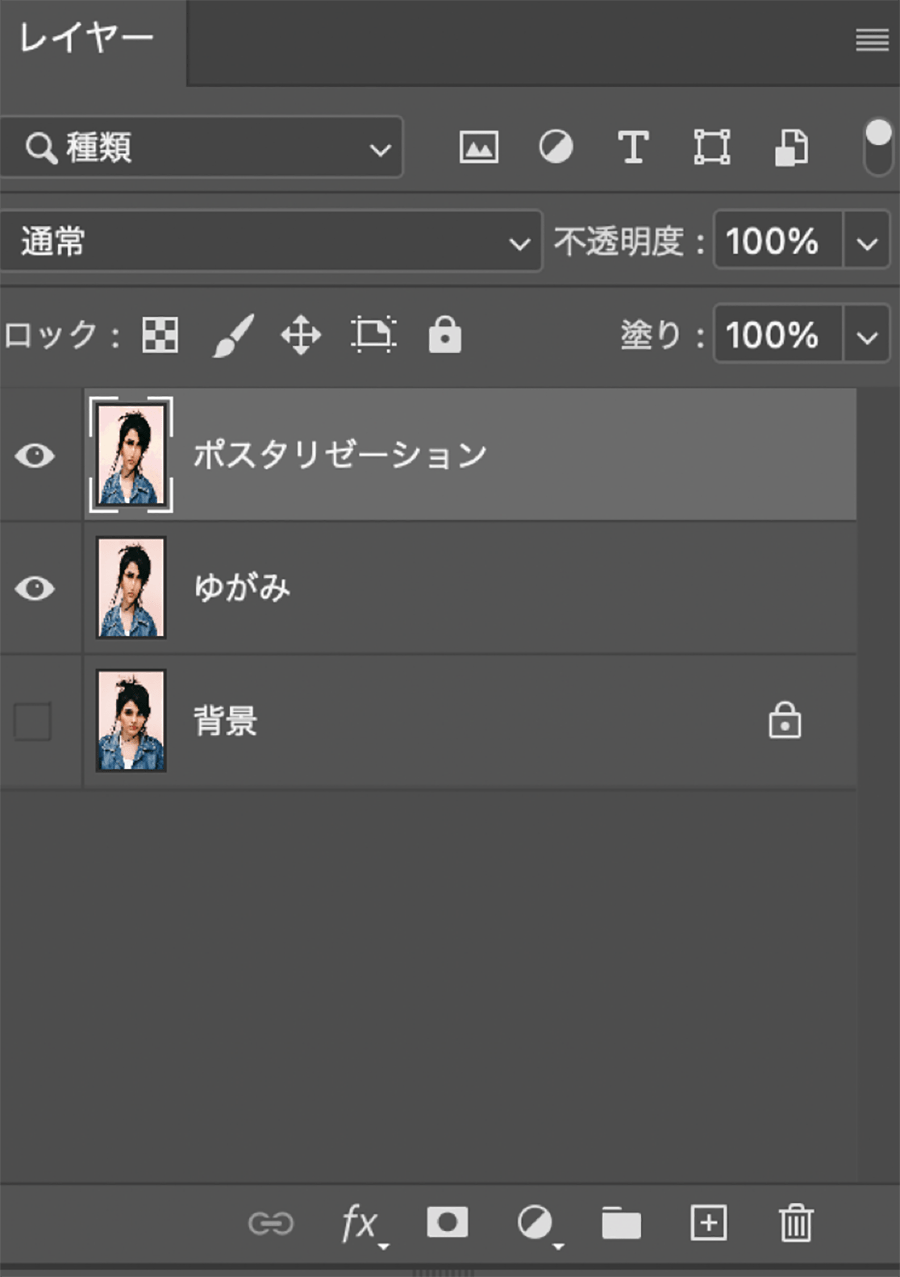Add layer style with fx button
Viewport: 900px width, 1277px height.
coord(361,1223)
